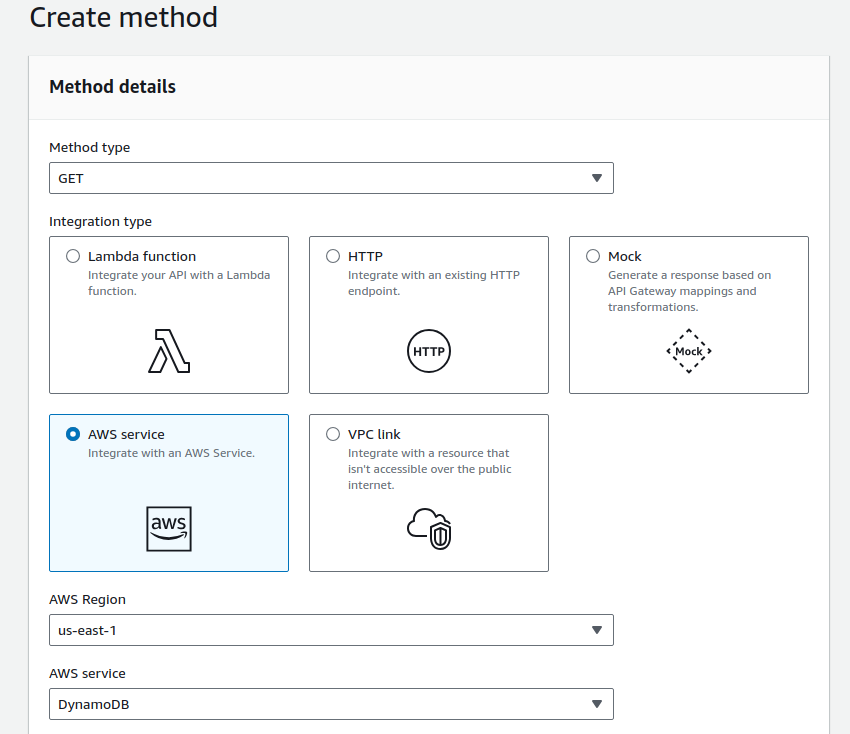Click the AWS Region dropdown arrow icon
850x734 pixels.
pyautogui.click(x=598, y=630)
